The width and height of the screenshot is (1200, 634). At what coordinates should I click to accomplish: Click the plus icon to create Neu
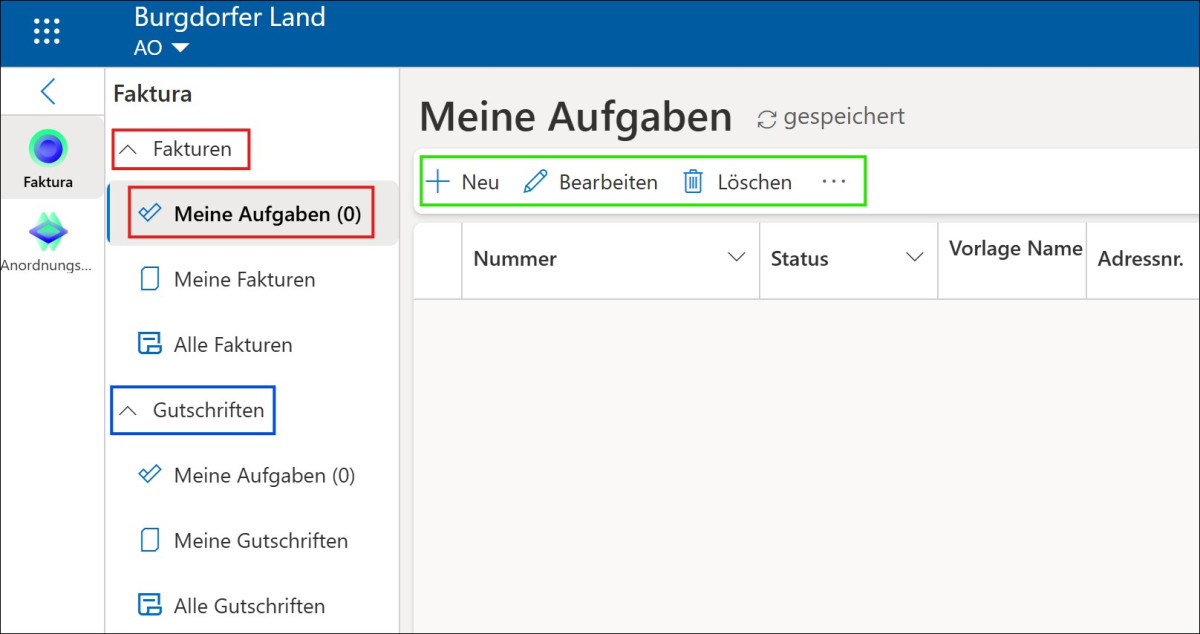point(438,182)
